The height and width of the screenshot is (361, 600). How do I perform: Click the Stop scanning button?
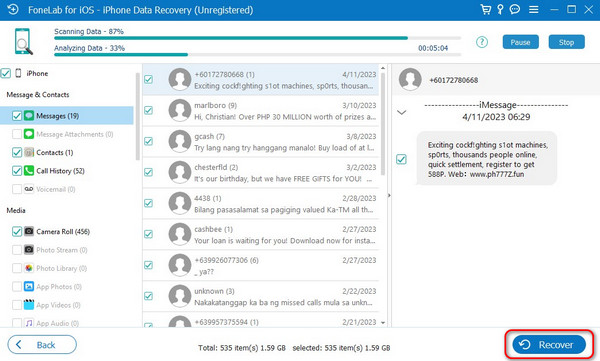566,42
